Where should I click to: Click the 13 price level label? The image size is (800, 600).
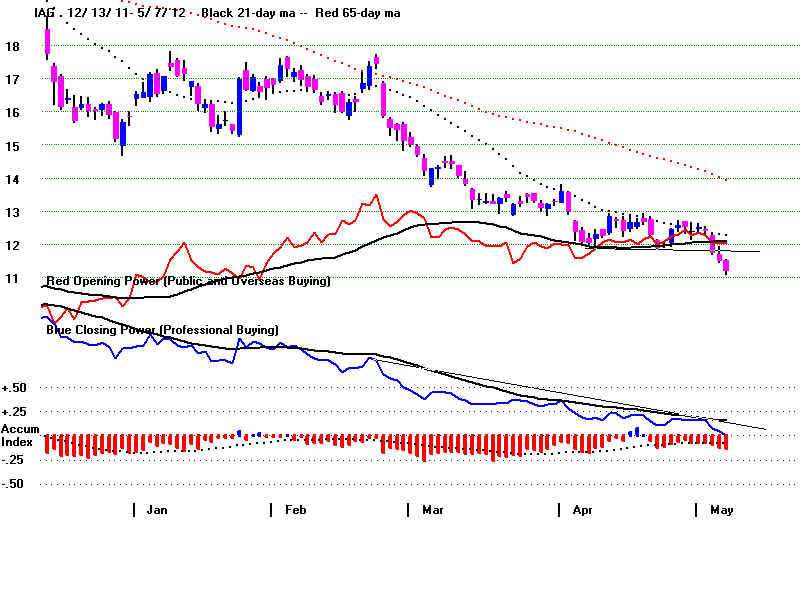(x=12, y=212)
